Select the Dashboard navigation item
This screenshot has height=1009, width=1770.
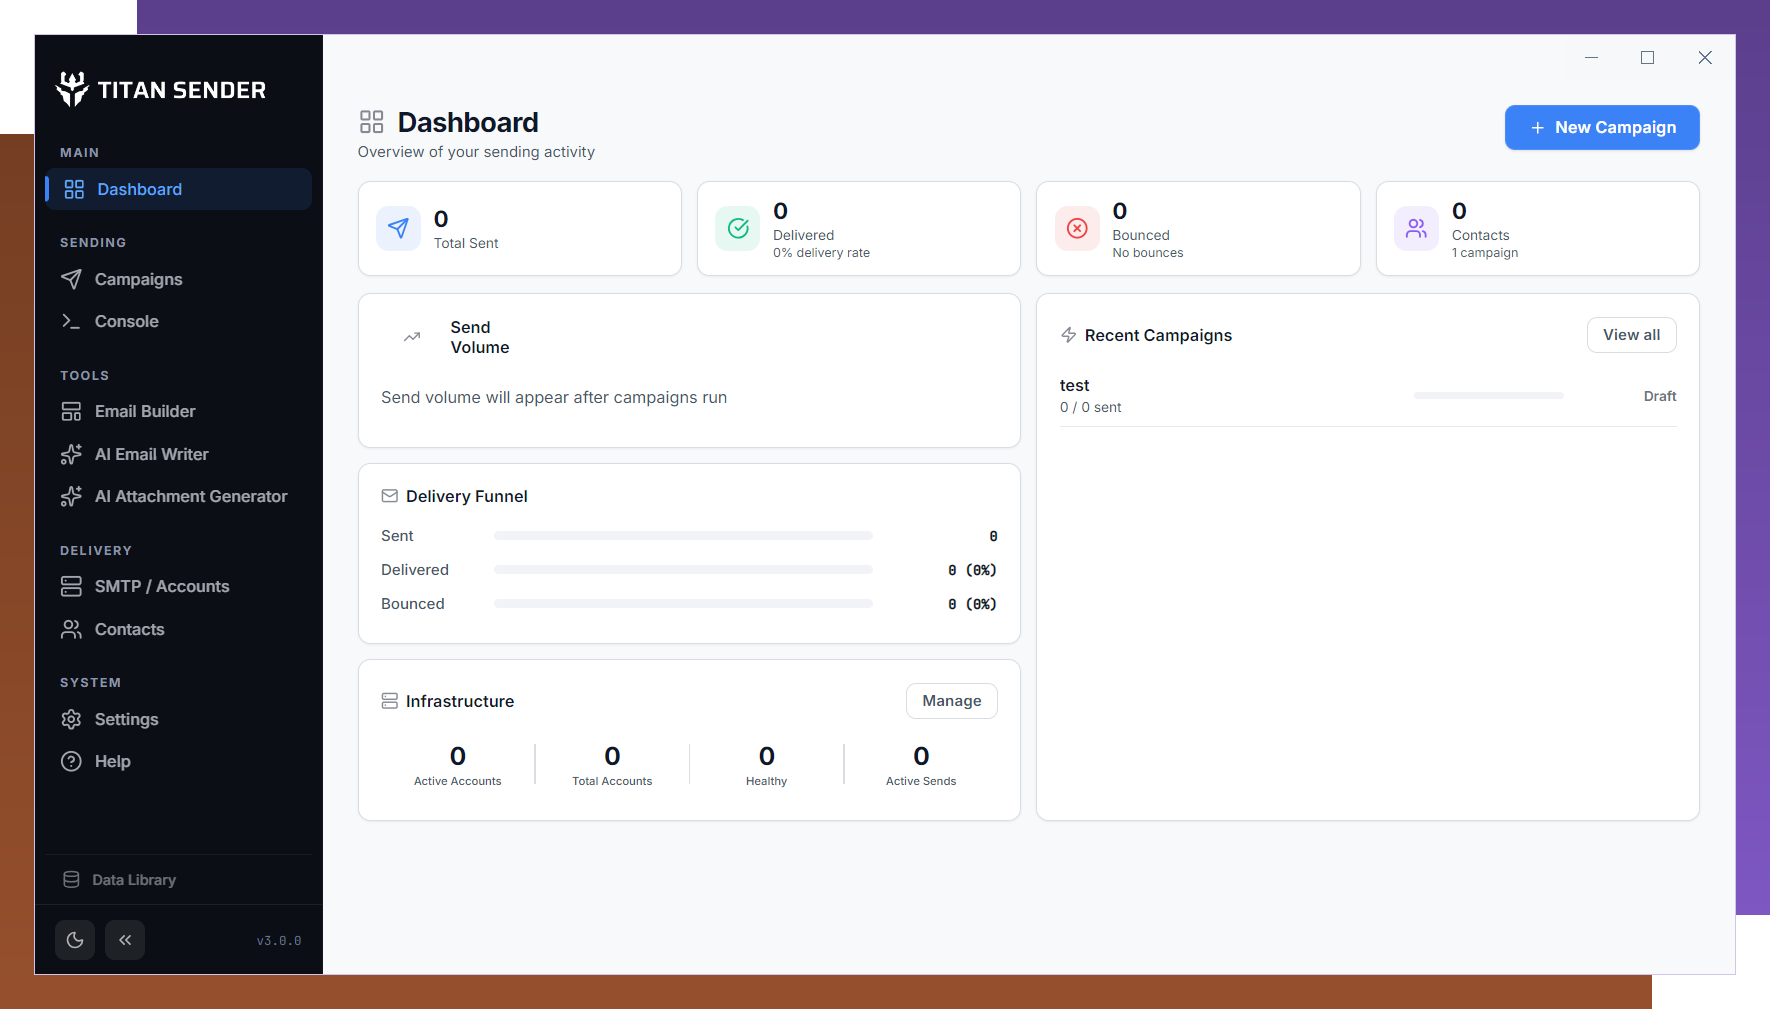click(139, 189)
